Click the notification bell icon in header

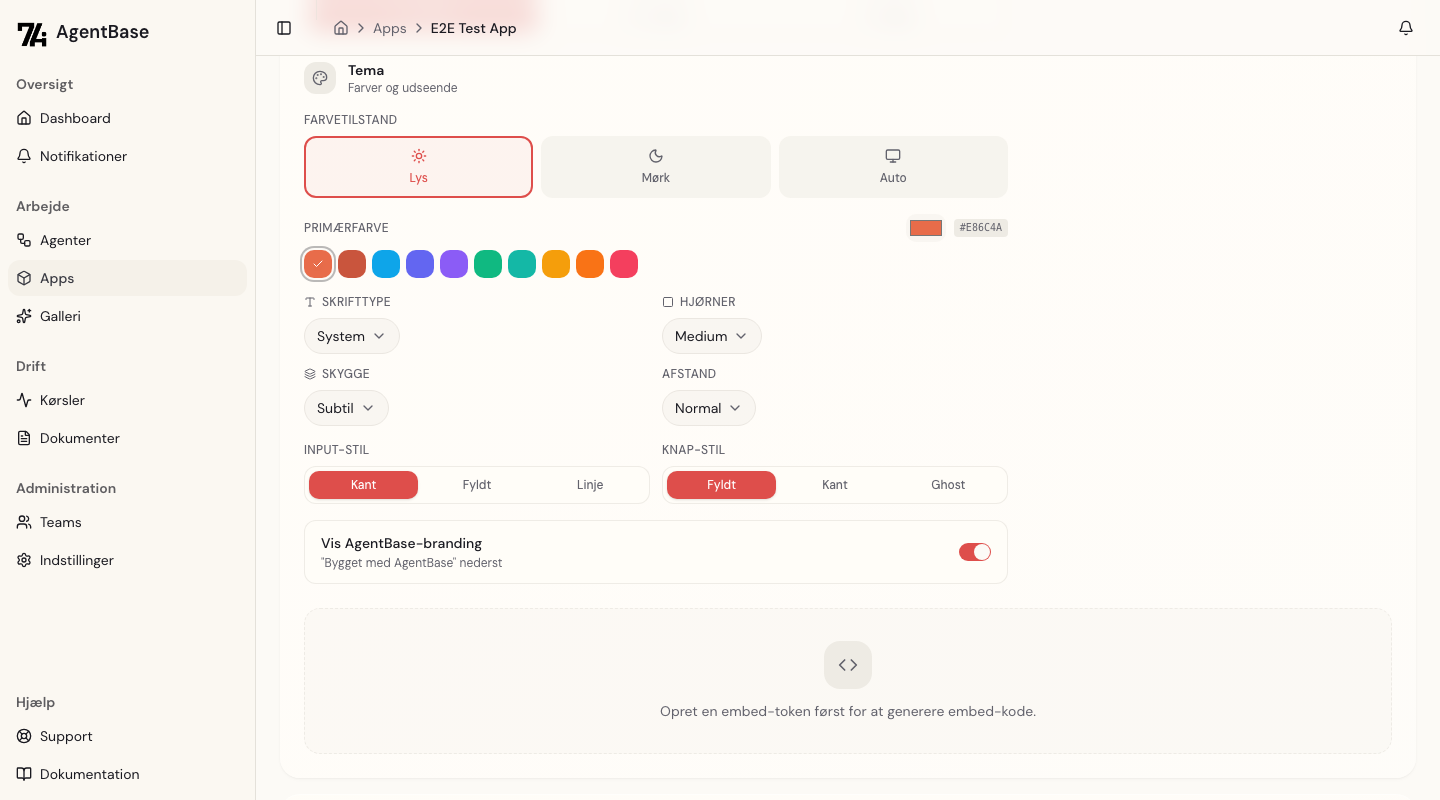click(x=1406, y=28)
